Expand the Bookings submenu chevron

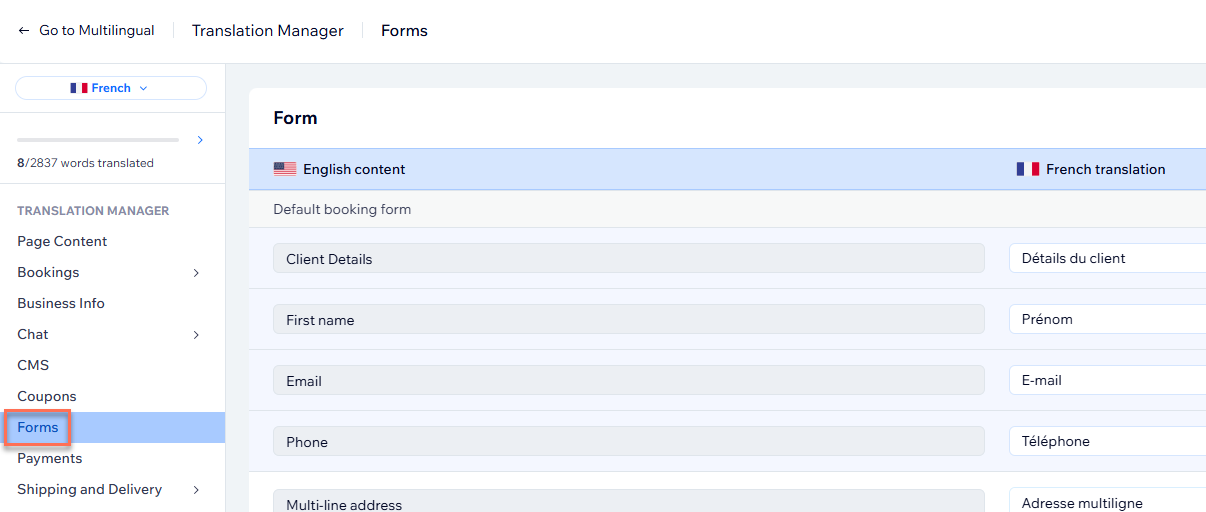click(x=196, y=273)
